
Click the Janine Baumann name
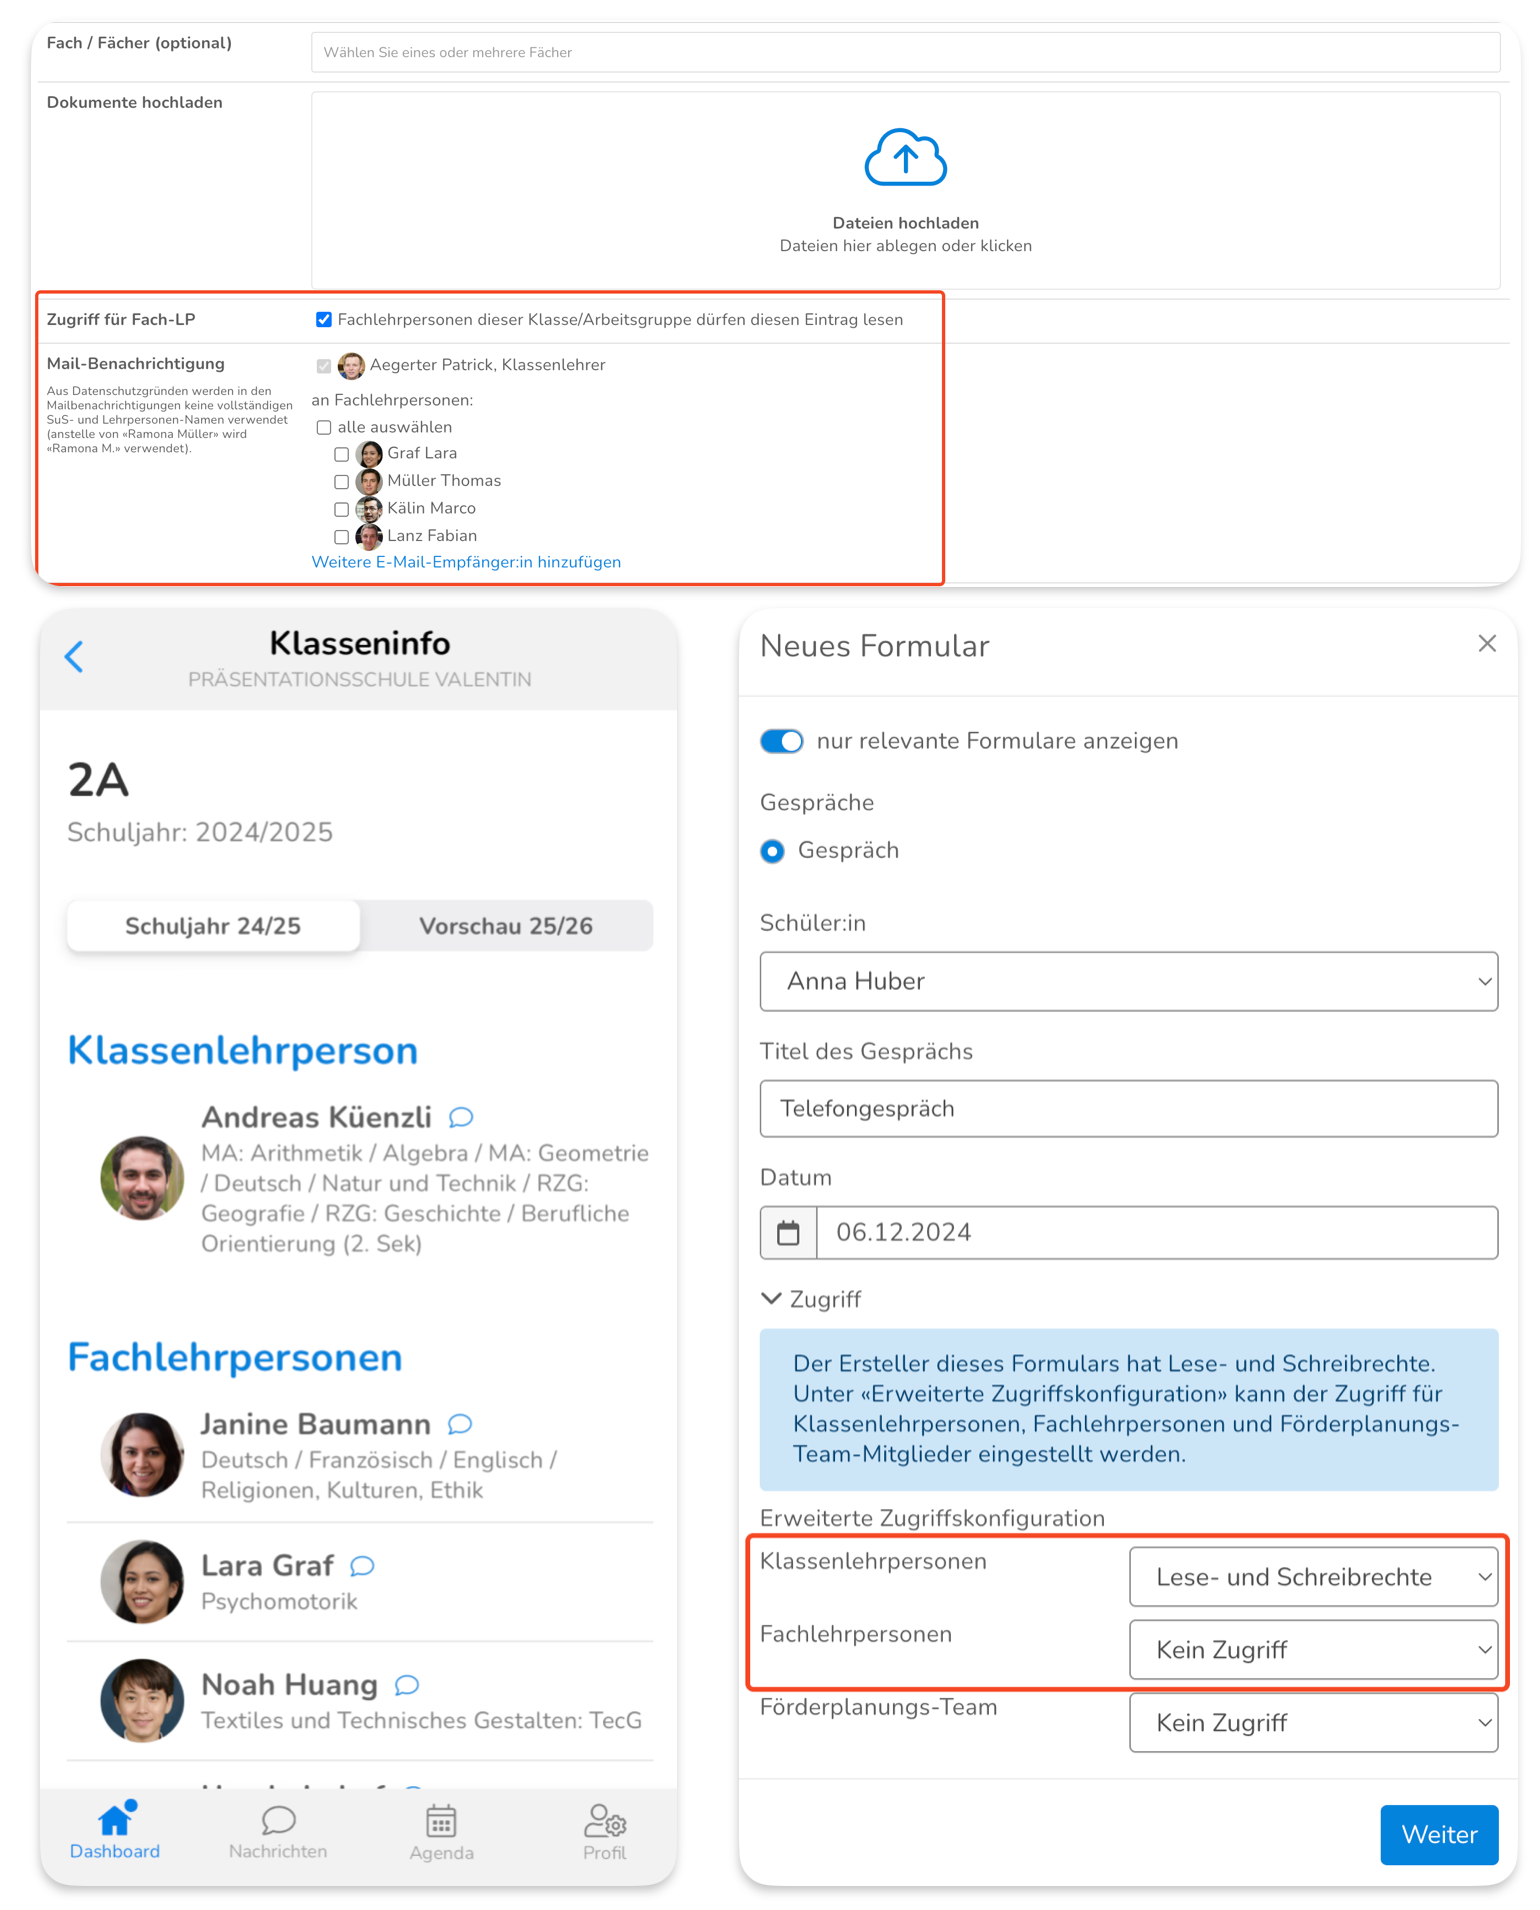click(x=316, y=1424)
